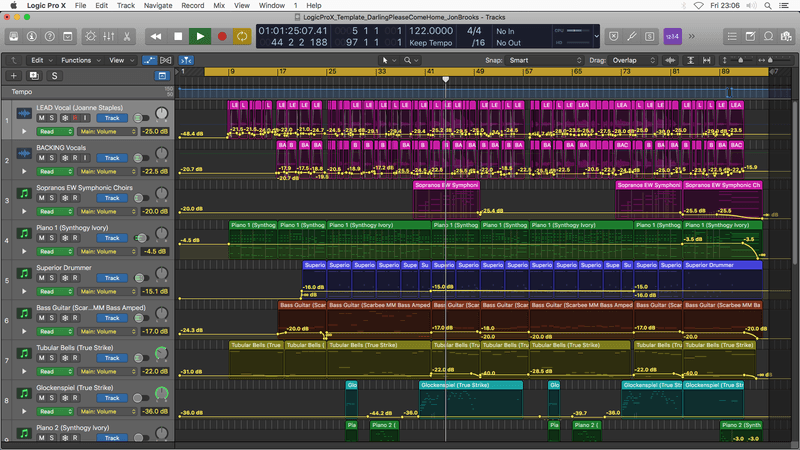This screenshot has width=800, height=450.
Task: Expand the LEAD Vocal track disclosure triangle
Action: (x=24, y=132)
